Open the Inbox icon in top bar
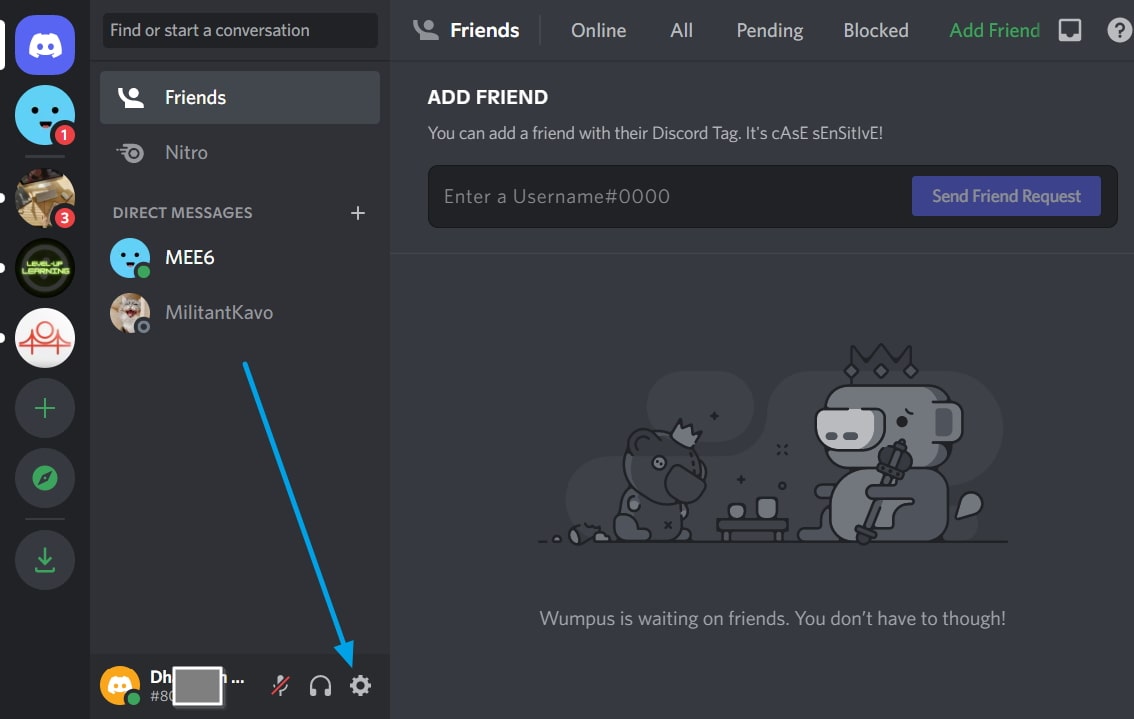1134x719 pixels. [1070, 30]
